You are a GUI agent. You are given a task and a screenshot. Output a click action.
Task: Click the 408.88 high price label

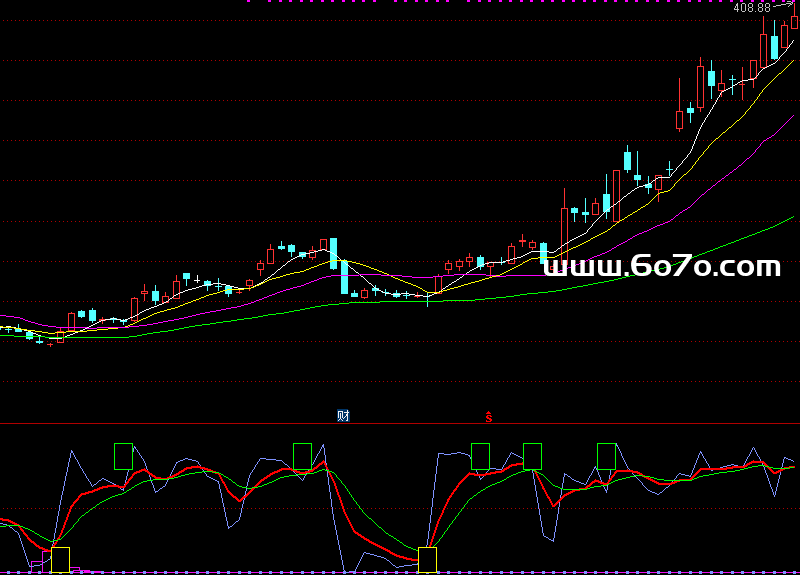tap(752, 8)
